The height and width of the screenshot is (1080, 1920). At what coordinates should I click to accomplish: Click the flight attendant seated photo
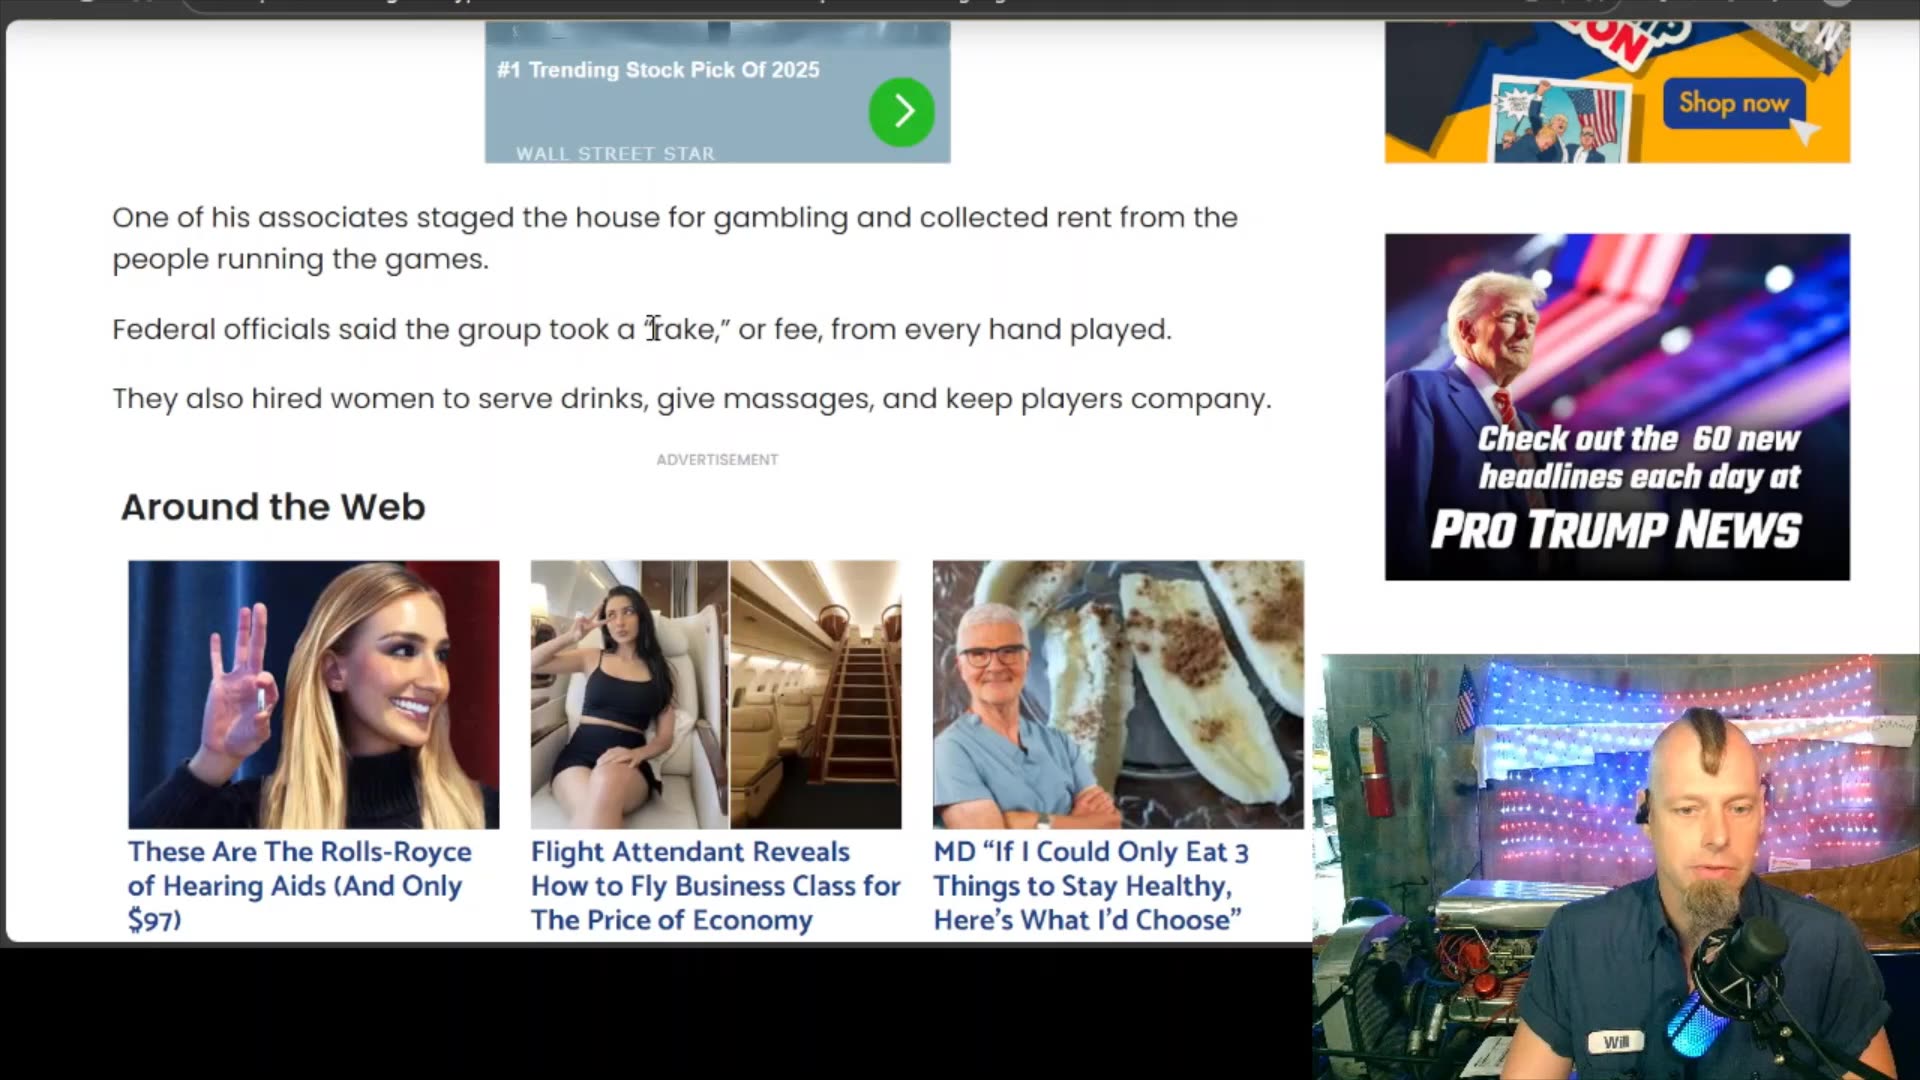tap(629, 694)
